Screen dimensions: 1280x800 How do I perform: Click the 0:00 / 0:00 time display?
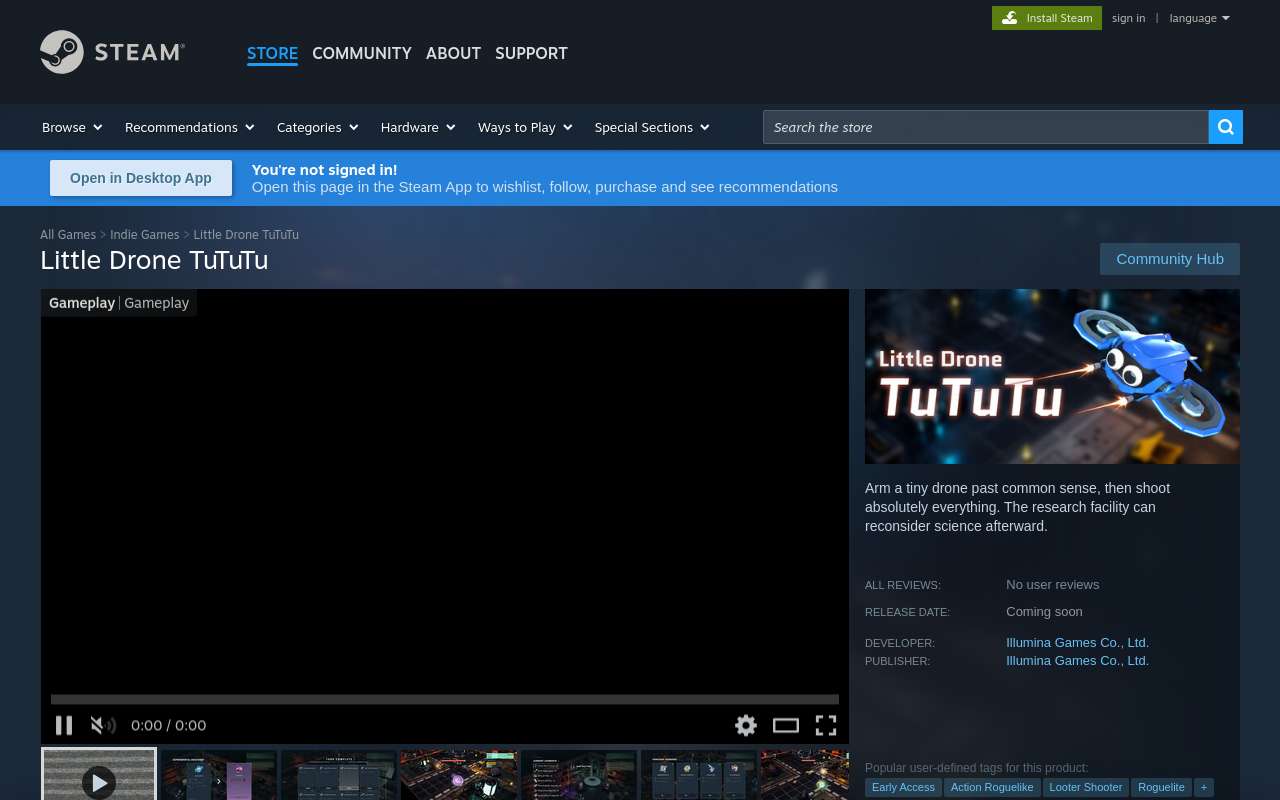click(169, 725)
